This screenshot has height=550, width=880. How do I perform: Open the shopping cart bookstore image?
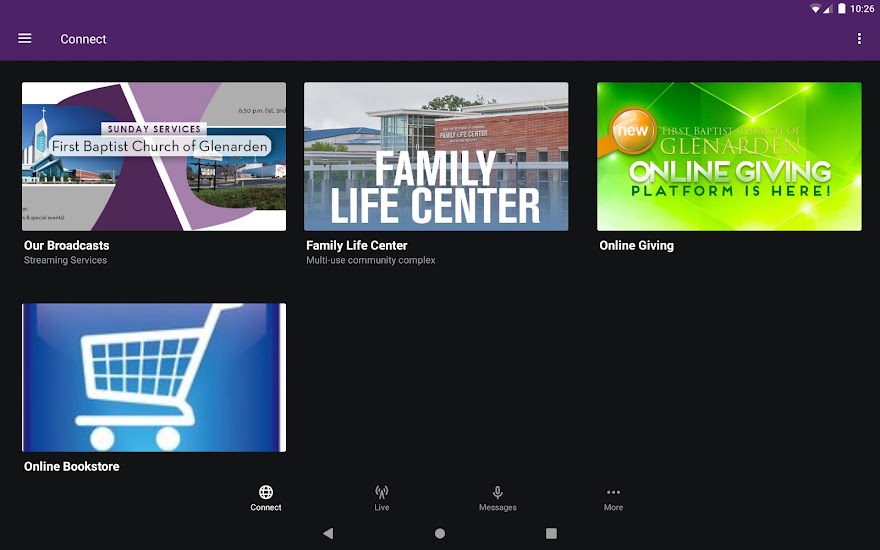click(154, 377)
